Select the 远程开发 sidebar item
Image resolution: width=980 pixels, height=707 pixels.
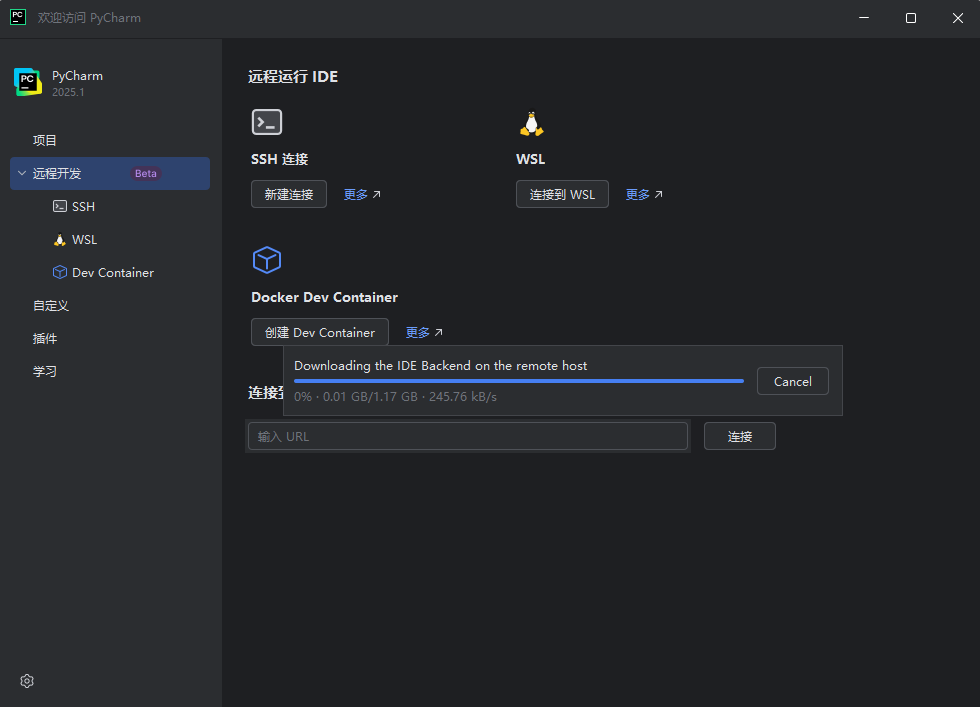110,173
